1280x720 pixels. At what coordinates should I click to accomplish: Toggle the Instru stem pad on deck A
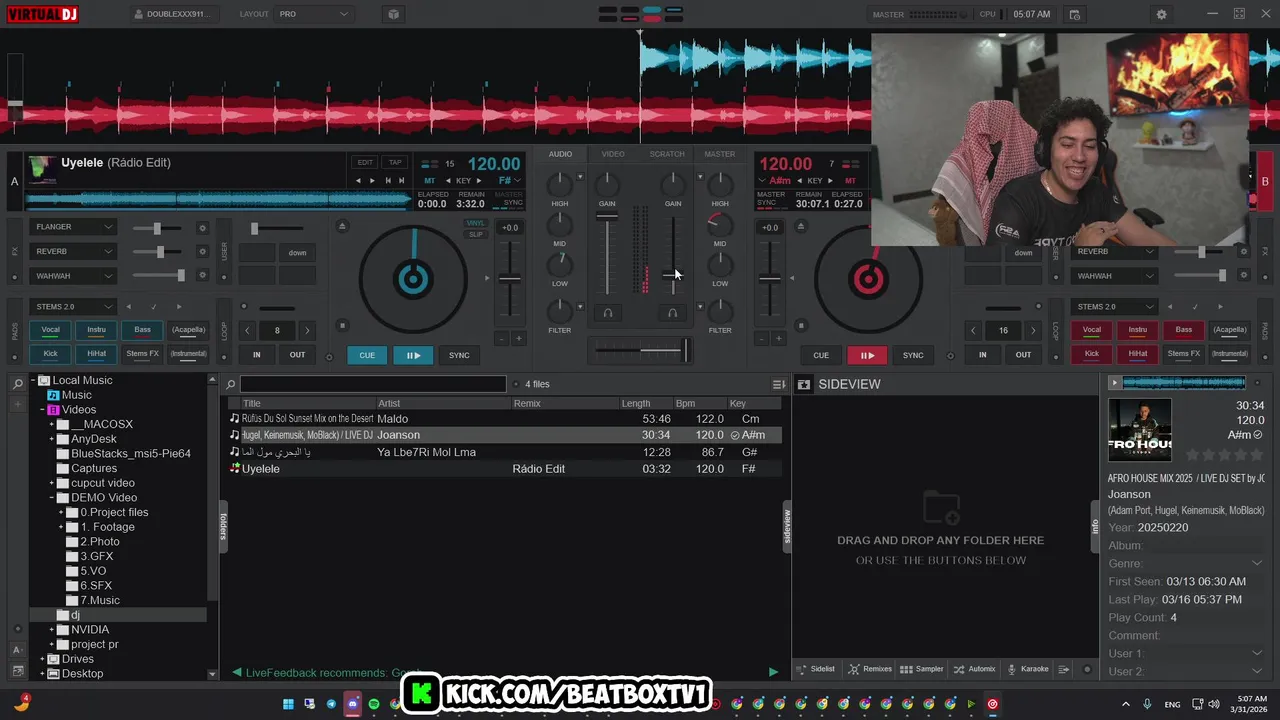96,330
